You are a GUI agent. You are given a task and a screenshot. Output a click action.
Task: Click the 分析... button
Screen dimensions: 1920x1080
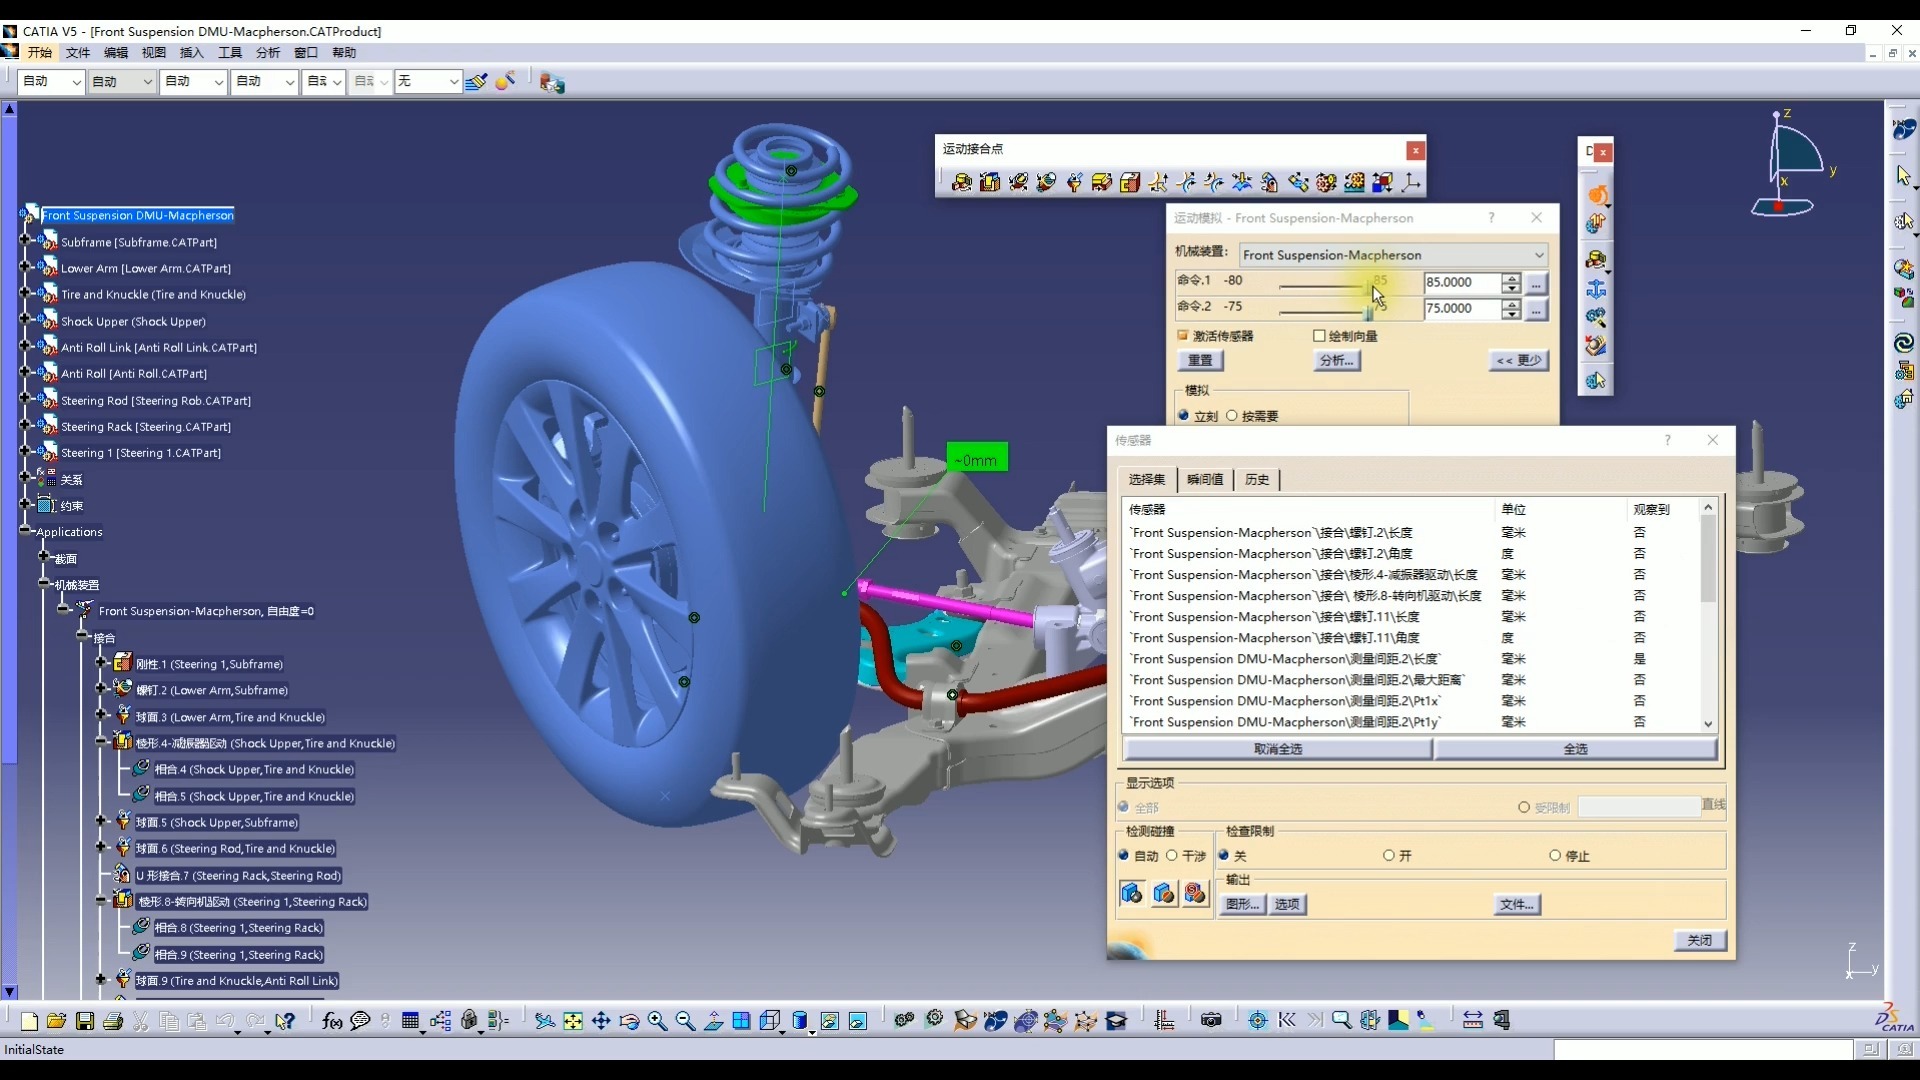coord(1337,361)
